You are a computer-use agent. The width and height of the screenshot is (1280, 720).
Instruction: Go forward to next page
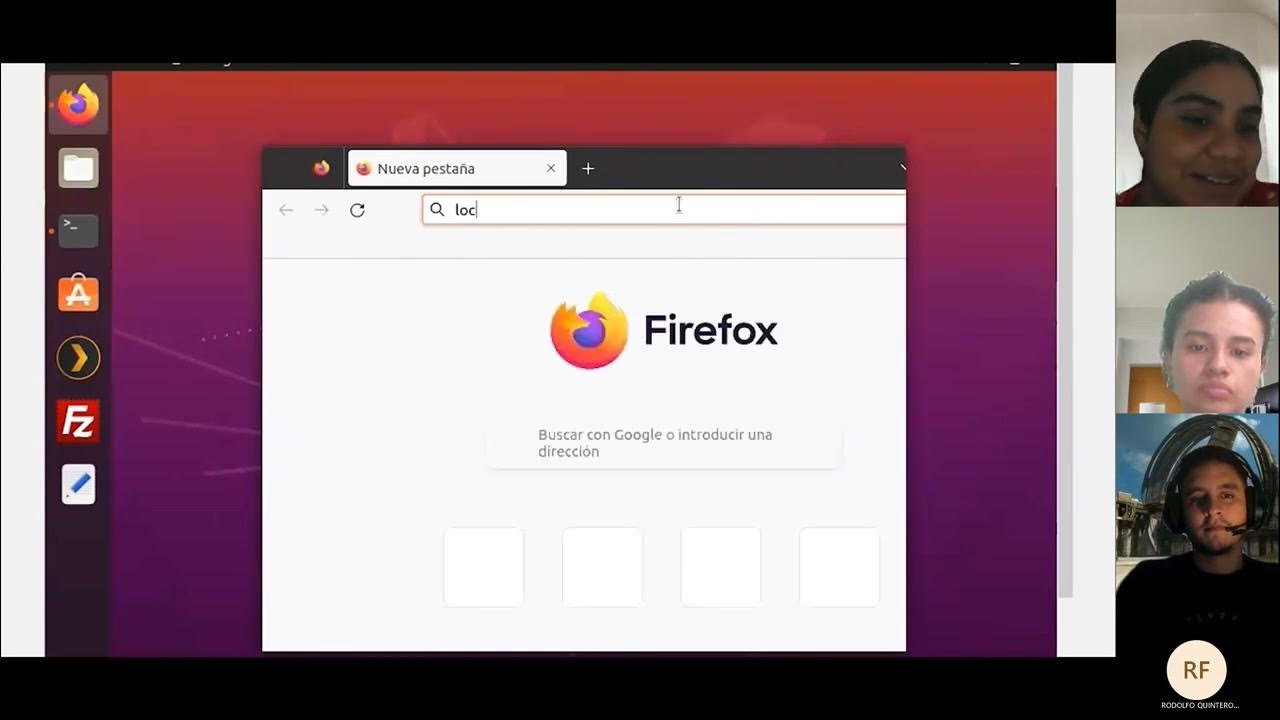point(321,210)
